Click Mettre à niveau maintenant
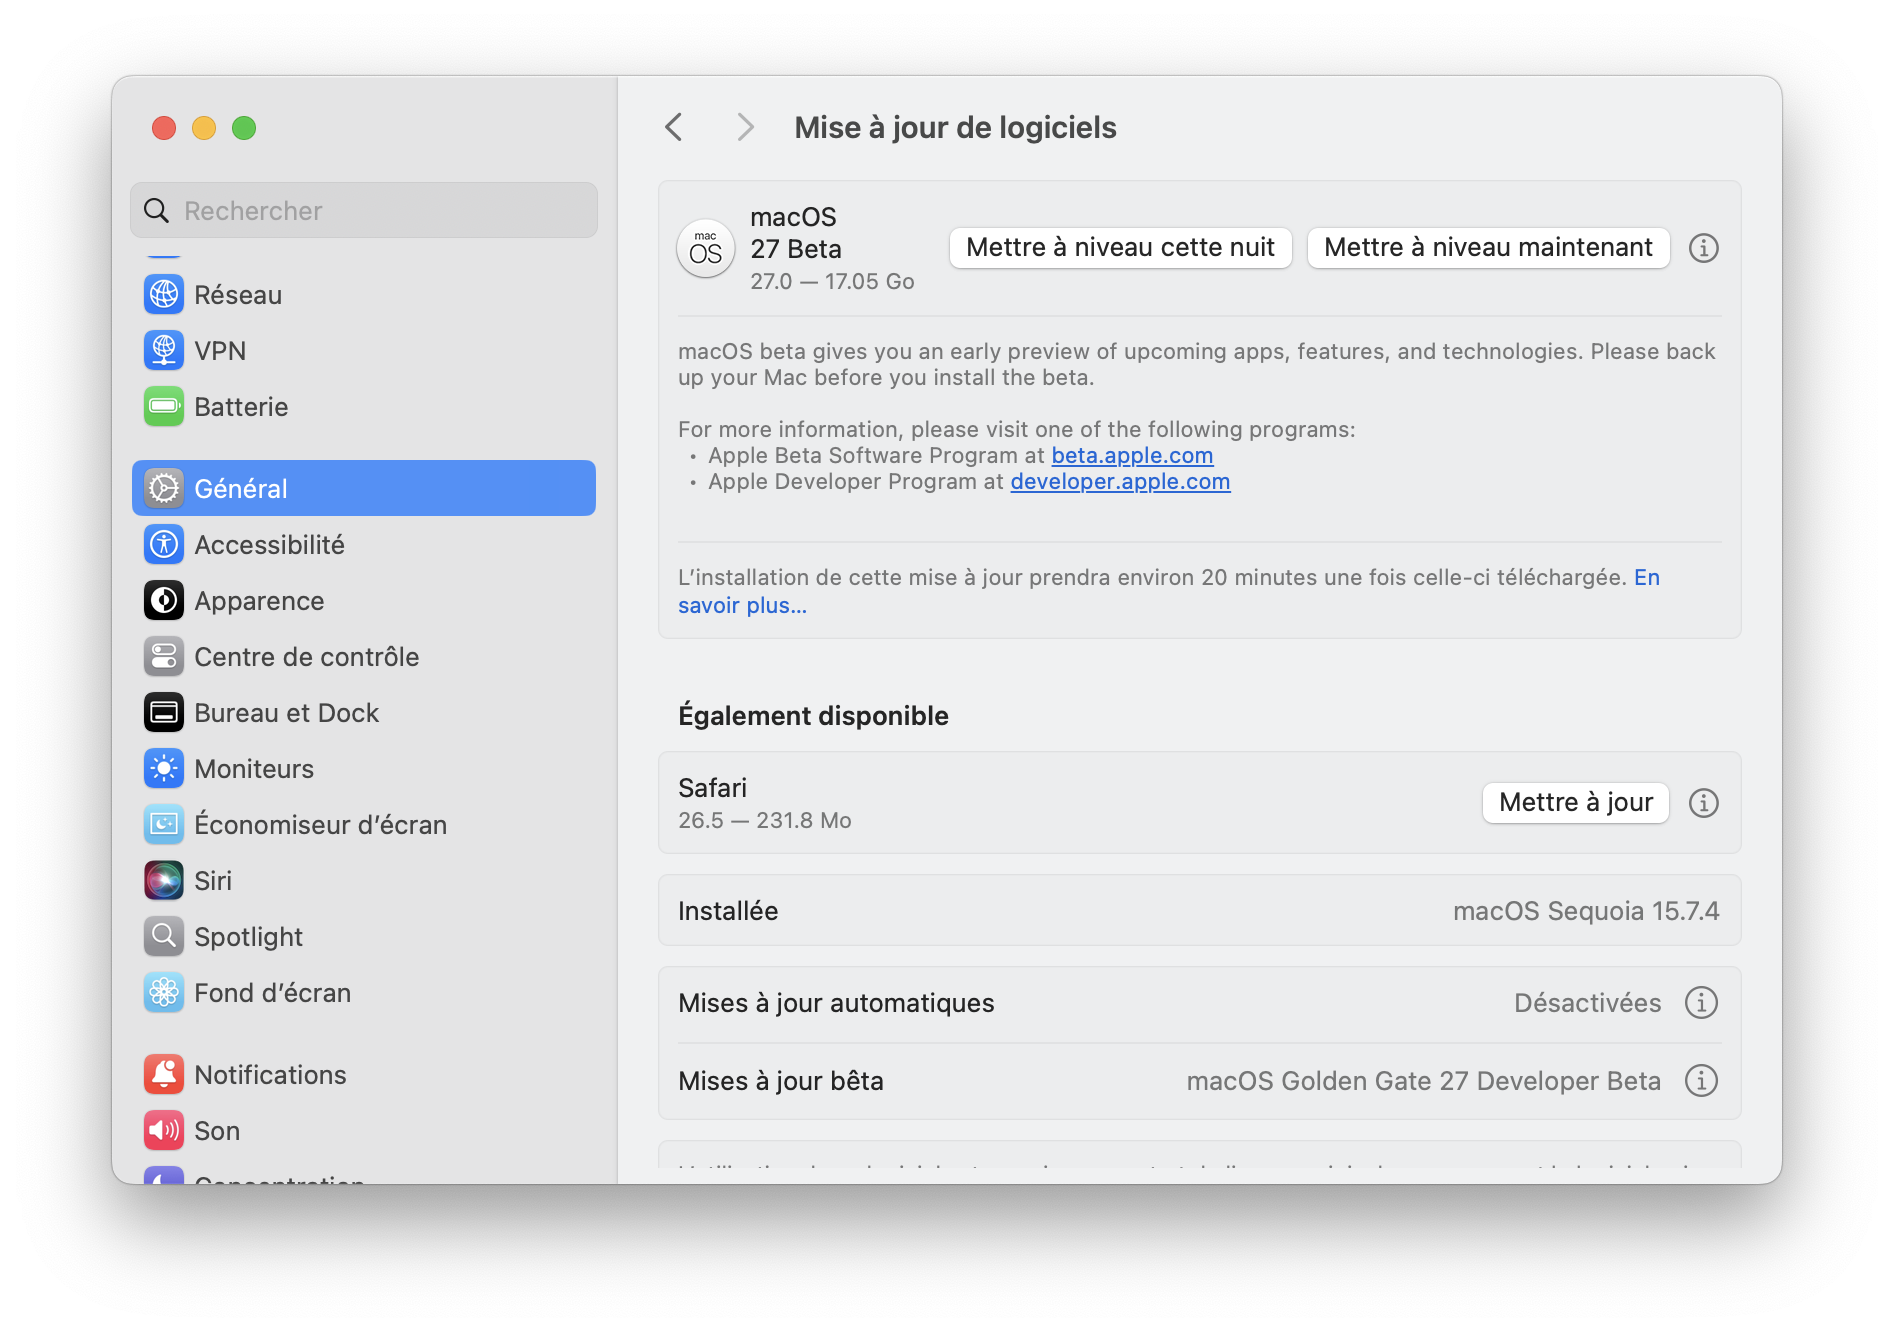Viewport: 1894px width, 1332px height. [1488, 248]
